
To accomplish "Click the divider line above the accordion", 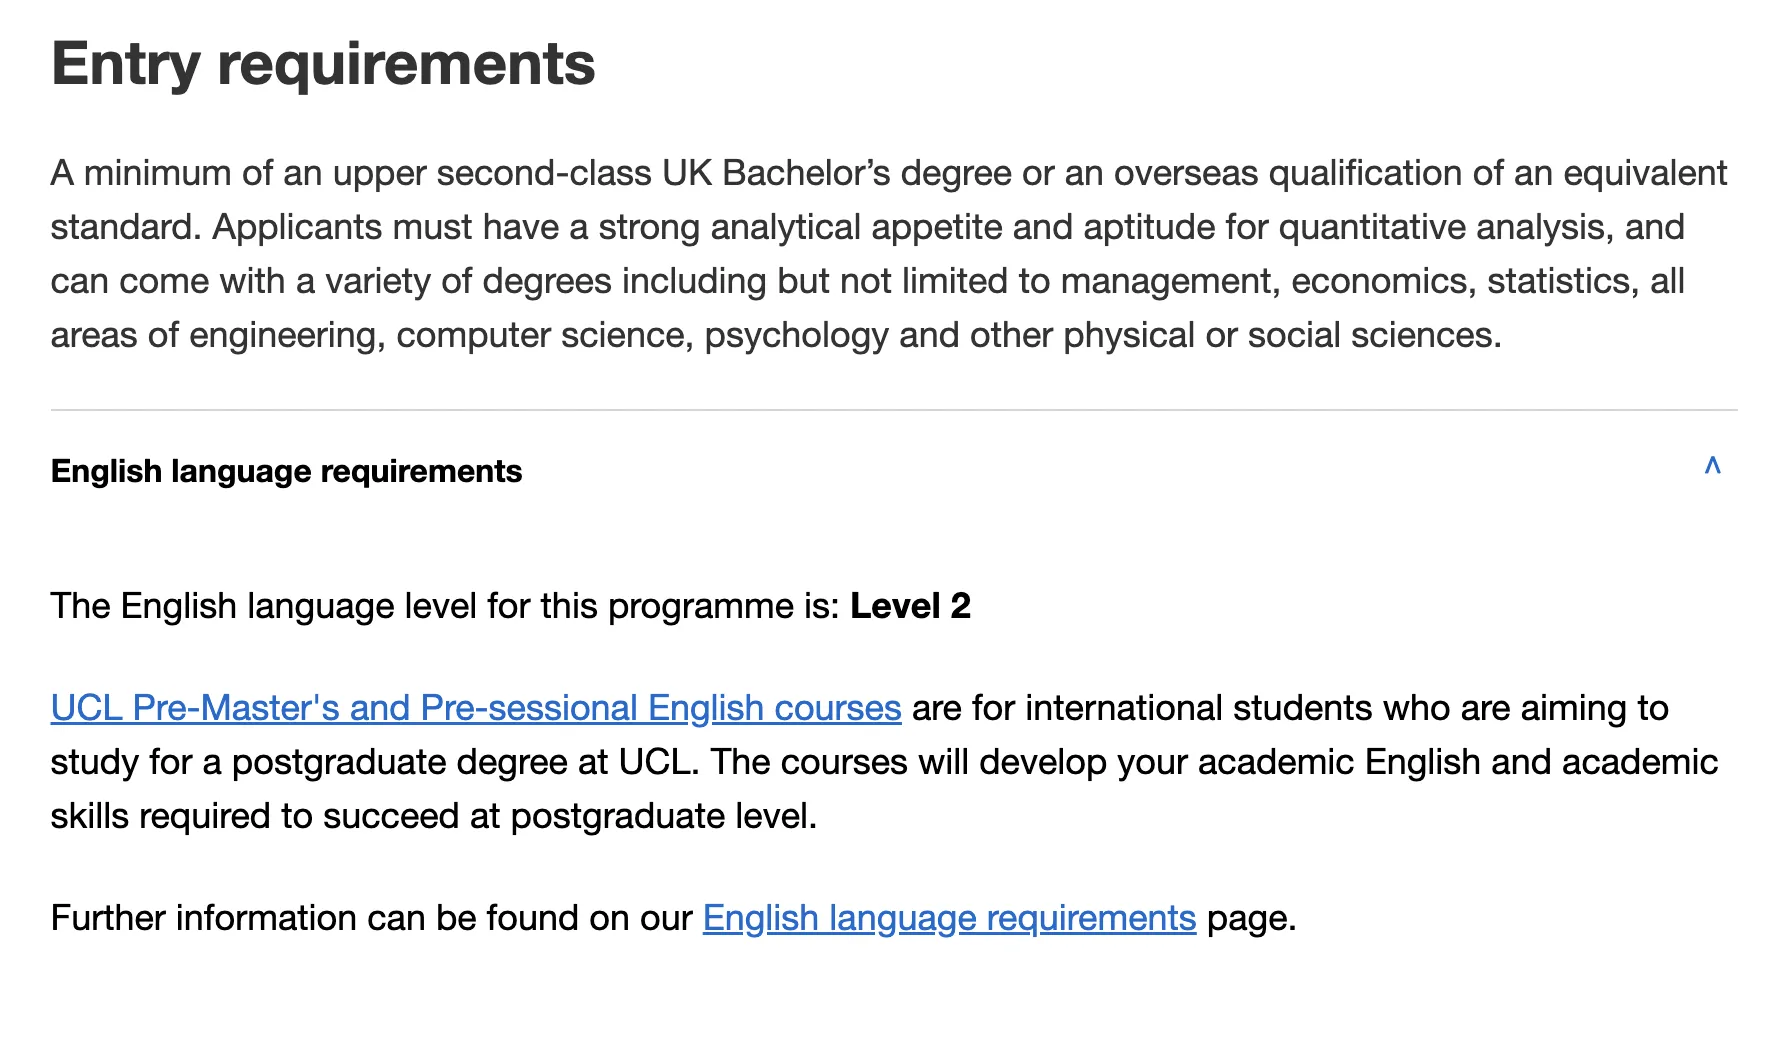I will tap(894, 410).
